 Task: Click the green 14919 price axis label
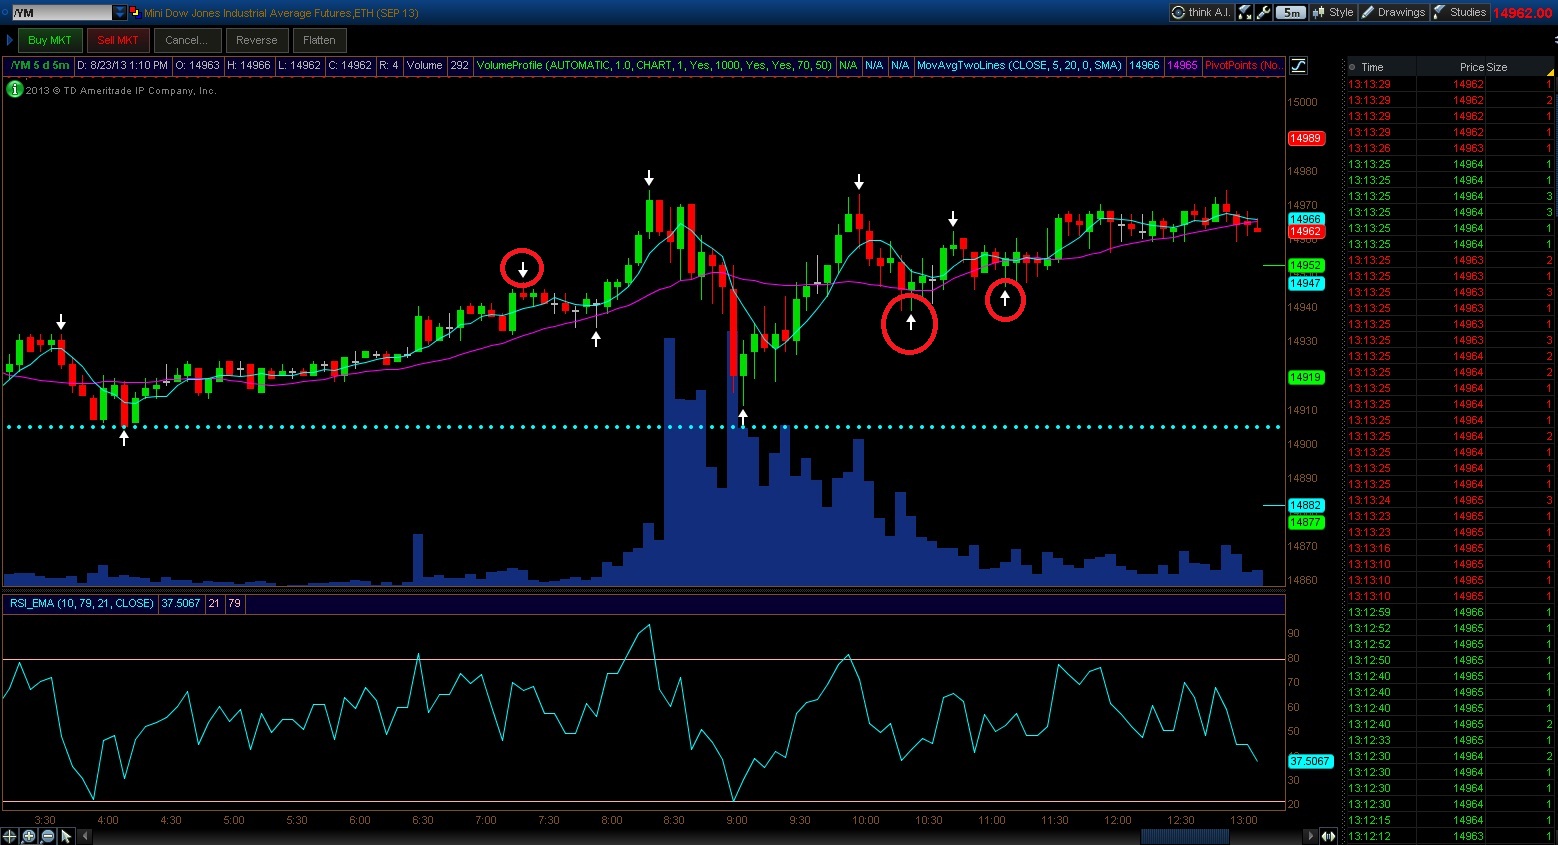click(1306, 378)
